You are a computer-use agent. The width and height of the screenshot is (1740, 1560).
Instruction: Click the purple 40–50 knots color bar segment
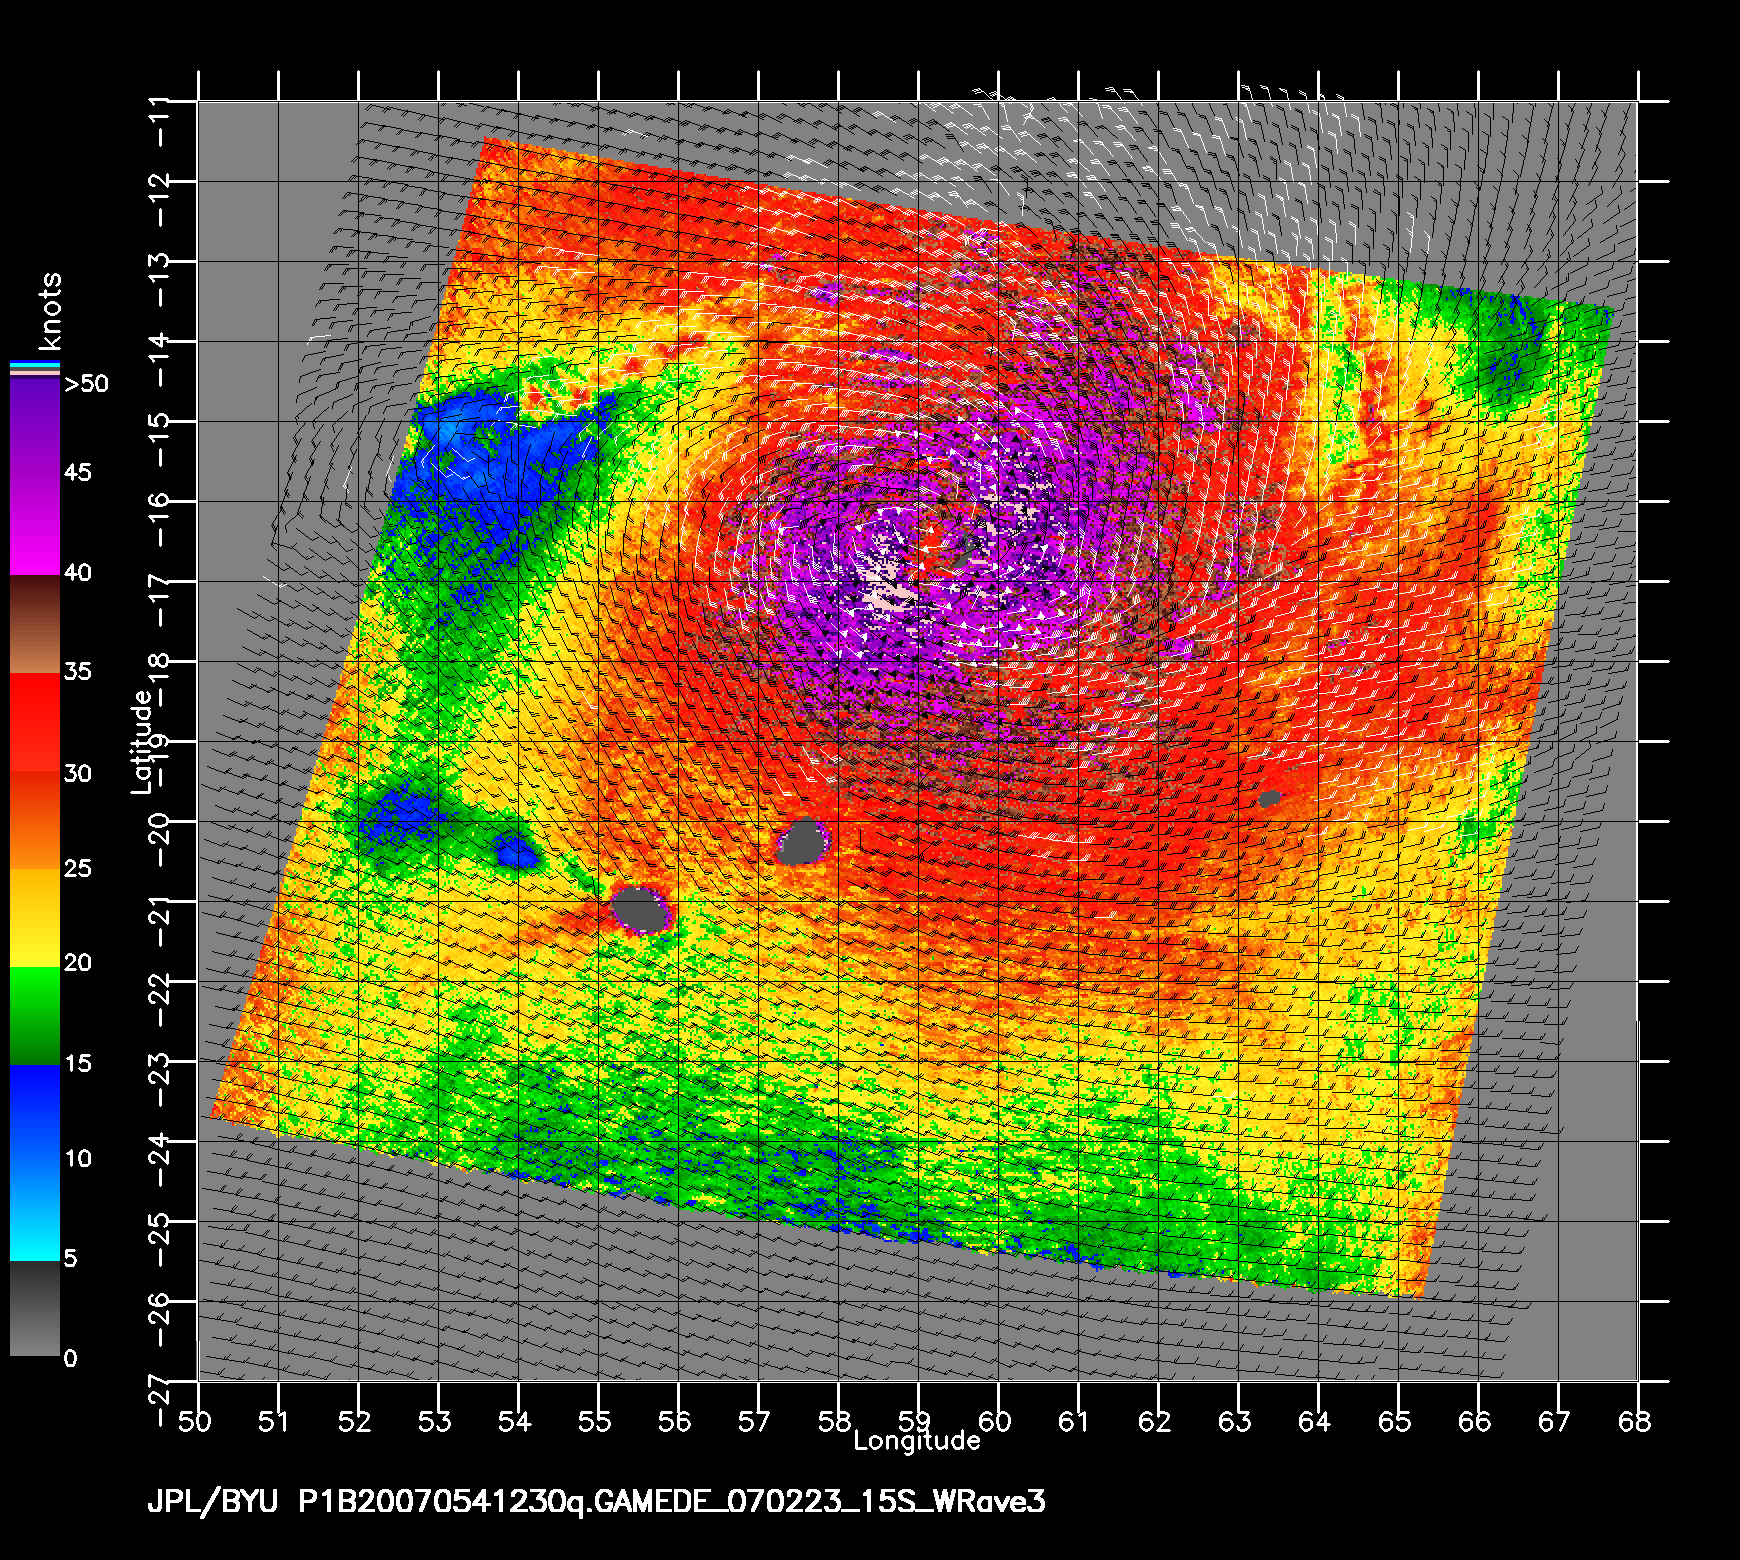point(35,479)
